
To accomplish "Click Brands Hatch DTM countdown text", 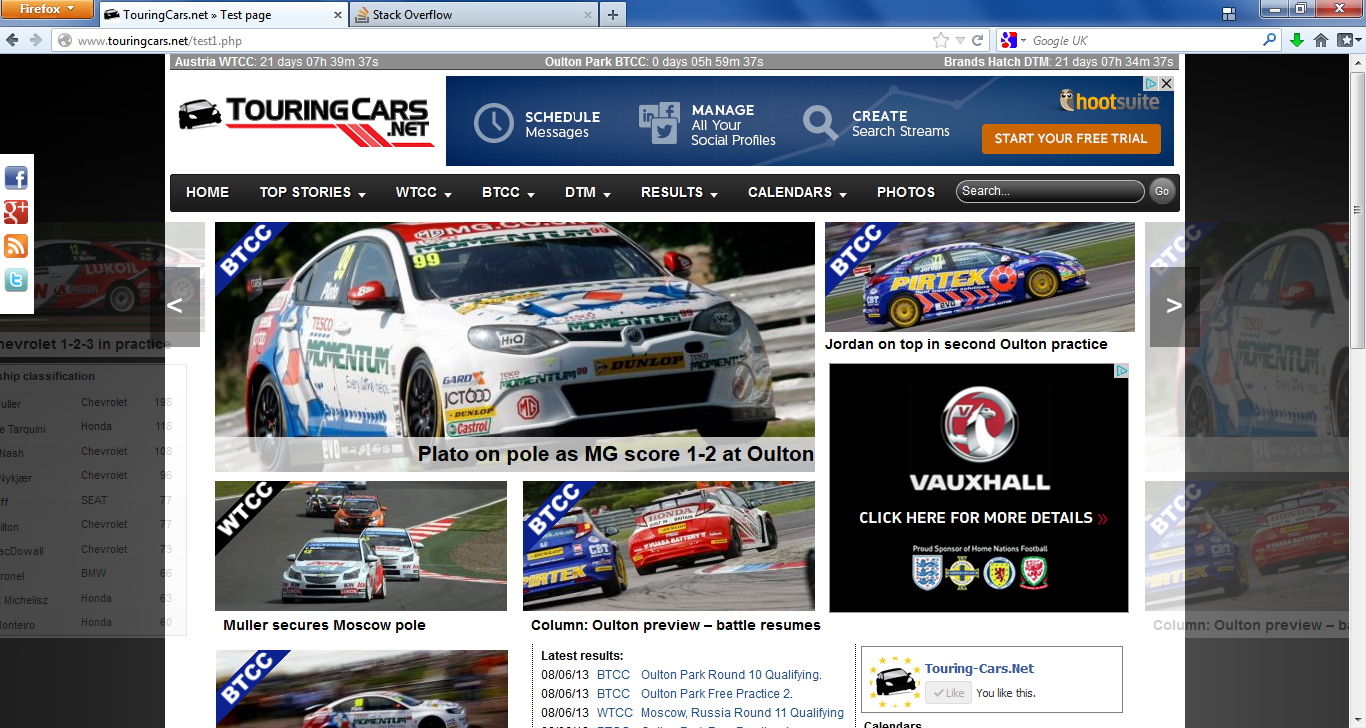I will point(1059,62).
